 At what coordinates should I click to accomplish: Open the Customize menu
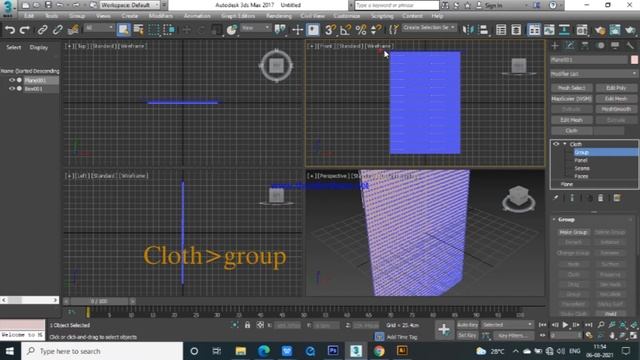347,16
